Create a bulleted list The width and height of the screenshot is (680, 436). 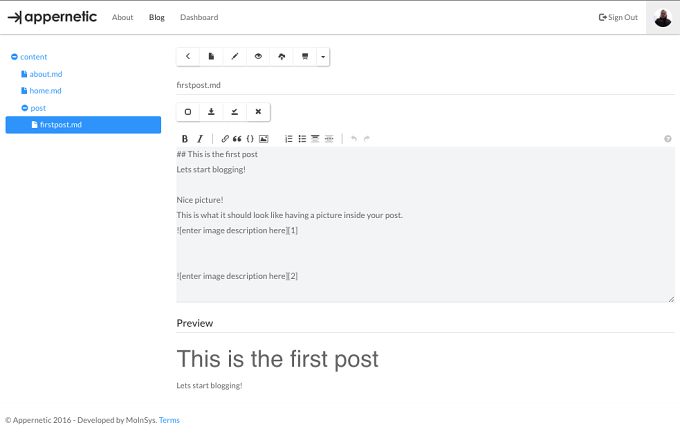point(302,139)
